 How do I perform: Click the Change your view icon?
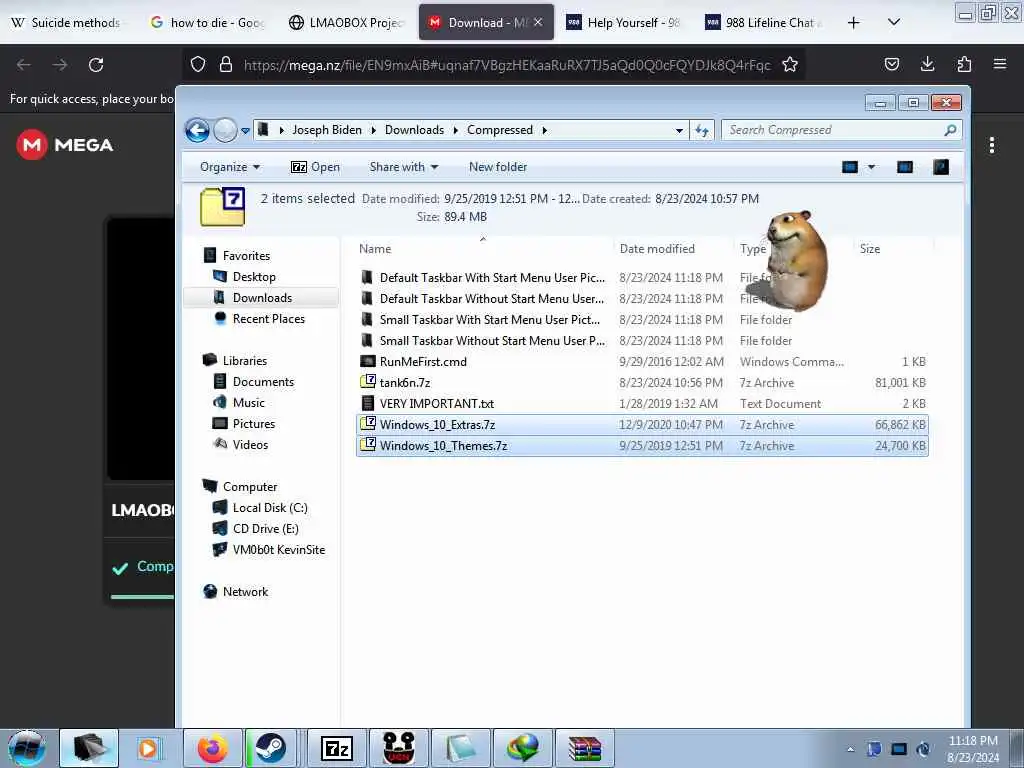click(850, 167)
